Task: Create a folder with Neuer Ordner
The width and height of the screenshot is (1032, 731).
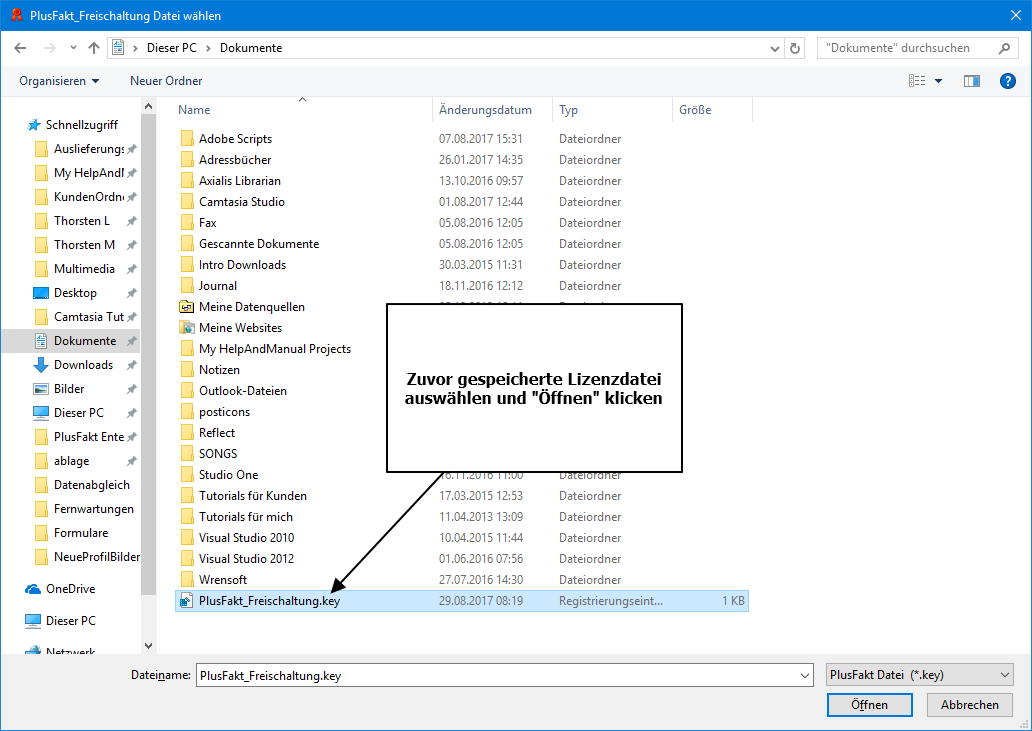Action: (x=166, y=81)
